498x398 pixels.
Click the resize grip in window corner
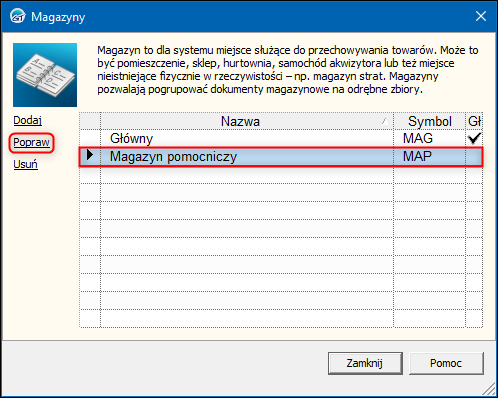[x=489, y=389]
